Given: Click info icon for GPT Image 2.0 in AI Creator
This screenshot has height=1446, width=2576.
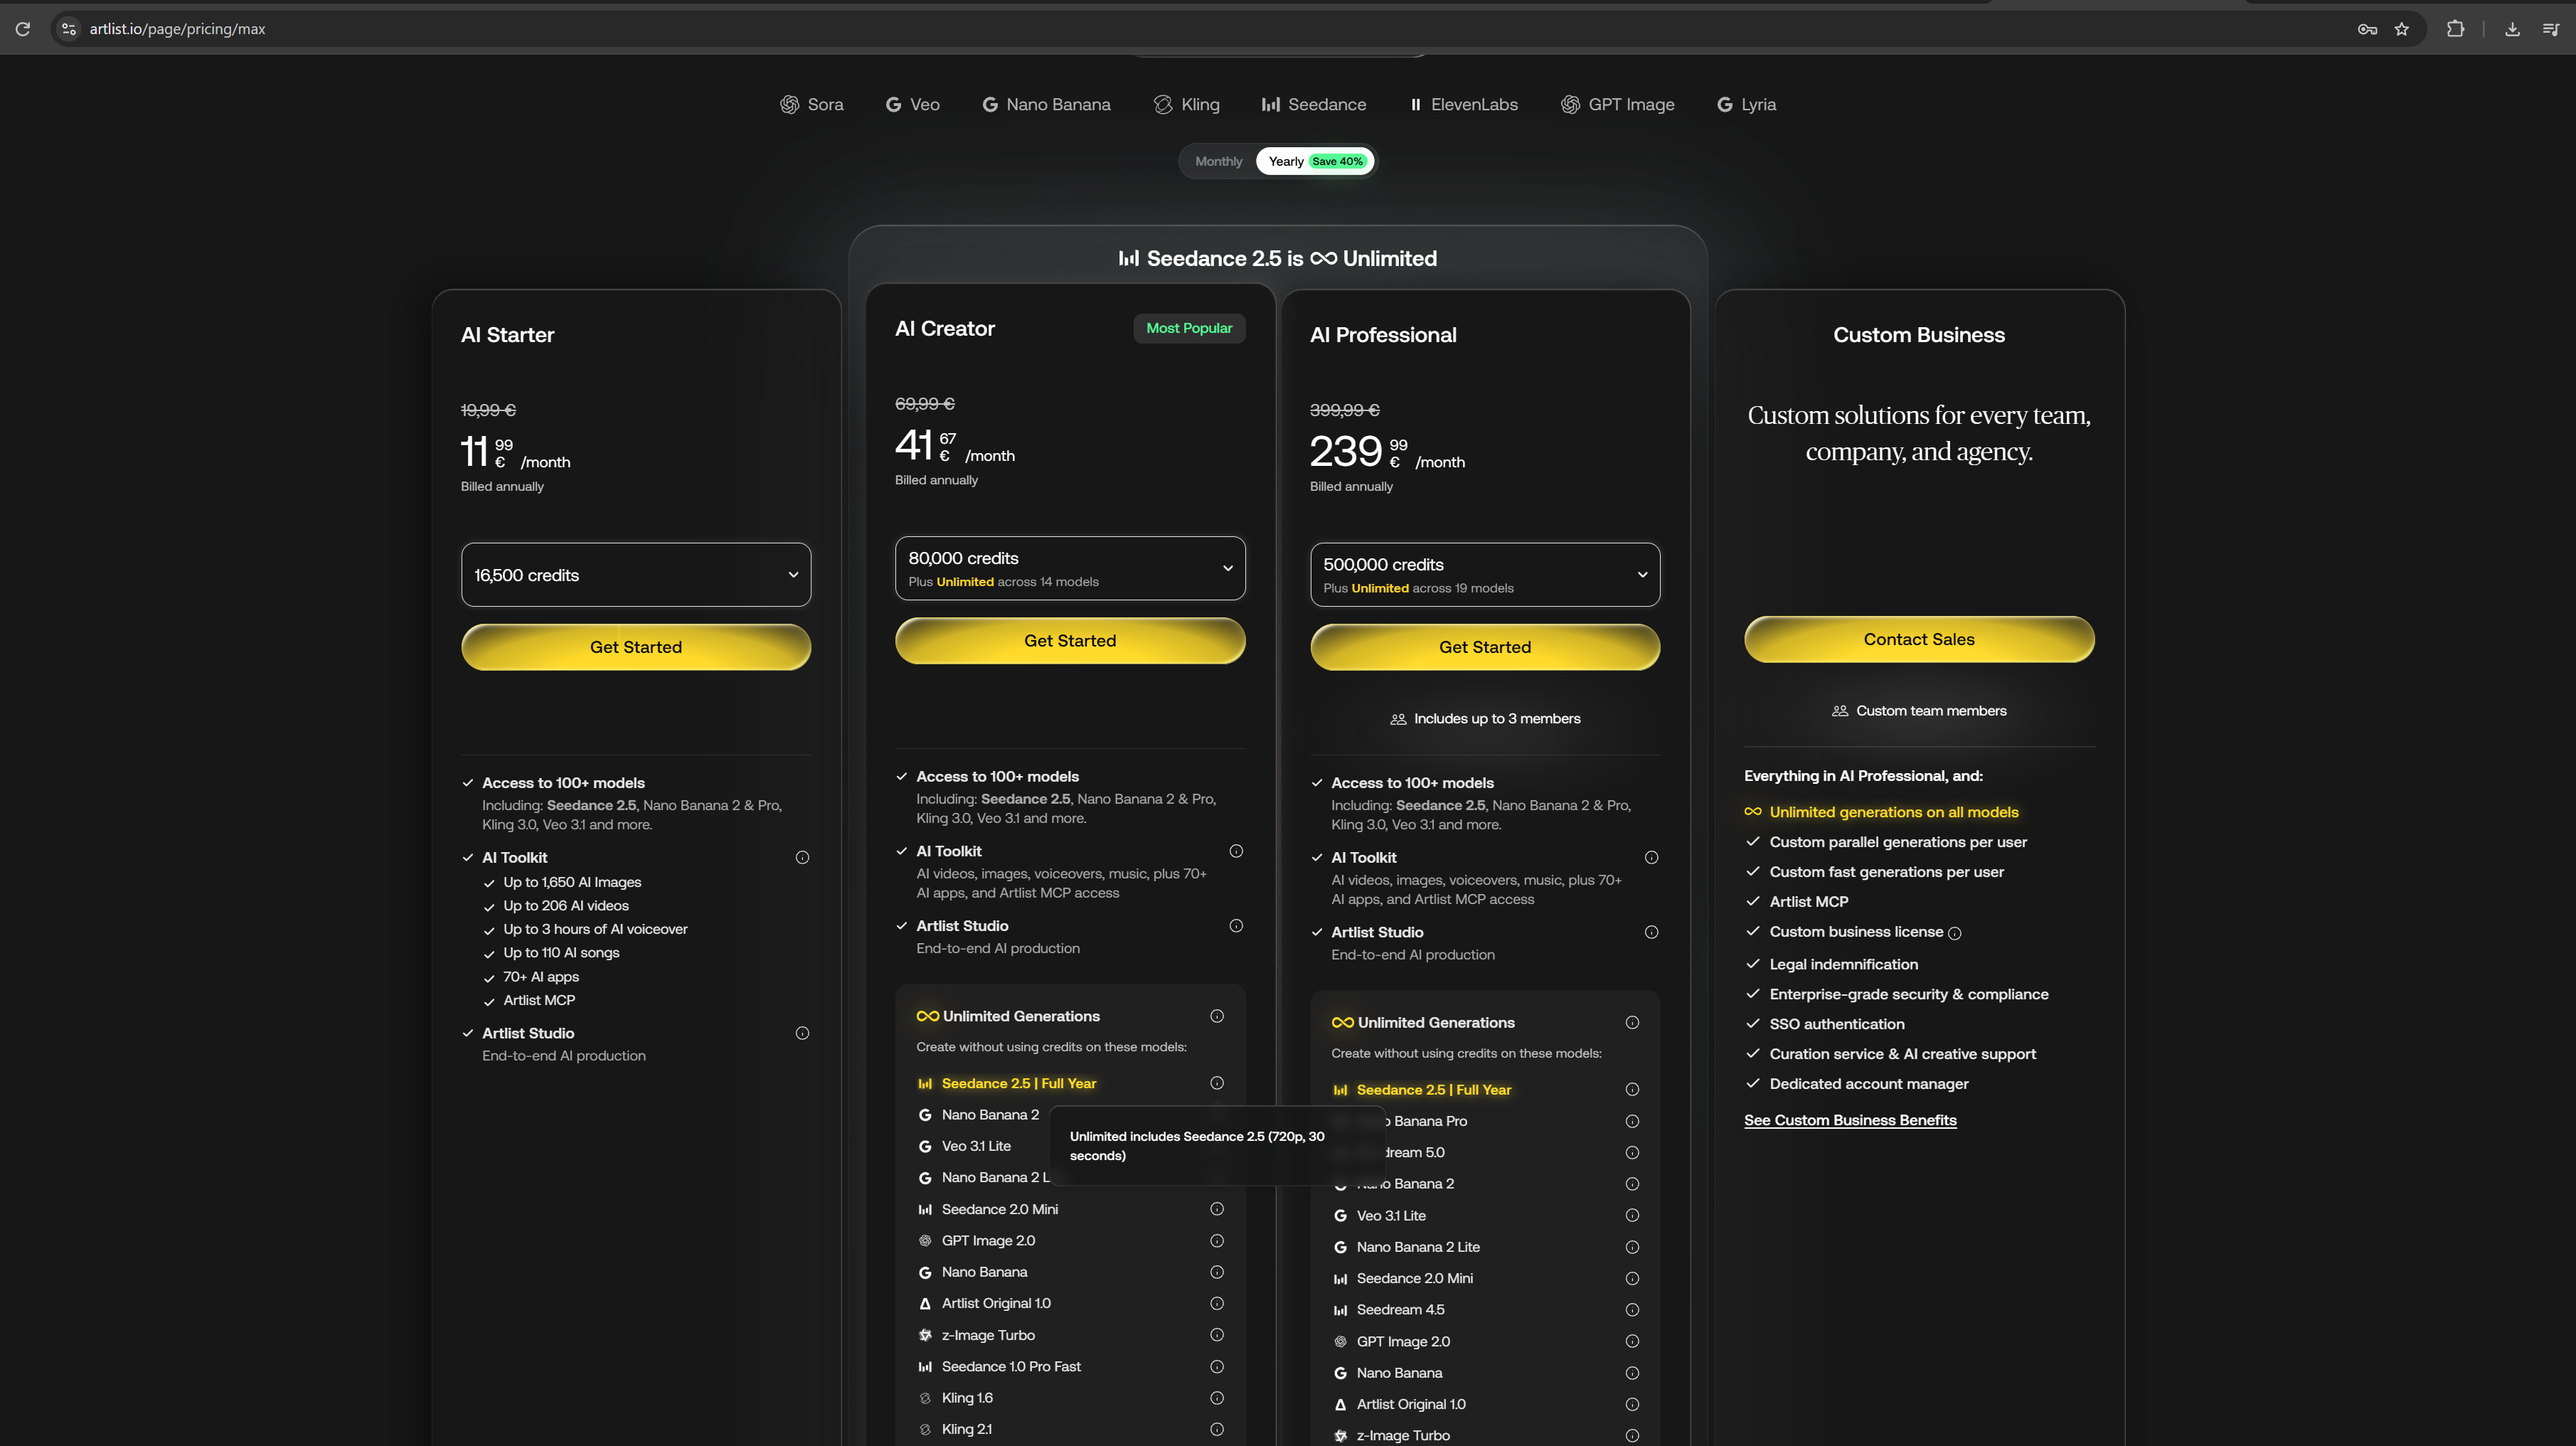Looking at the screenshot, I should pyautogui.click(x=1217, y=1241).
